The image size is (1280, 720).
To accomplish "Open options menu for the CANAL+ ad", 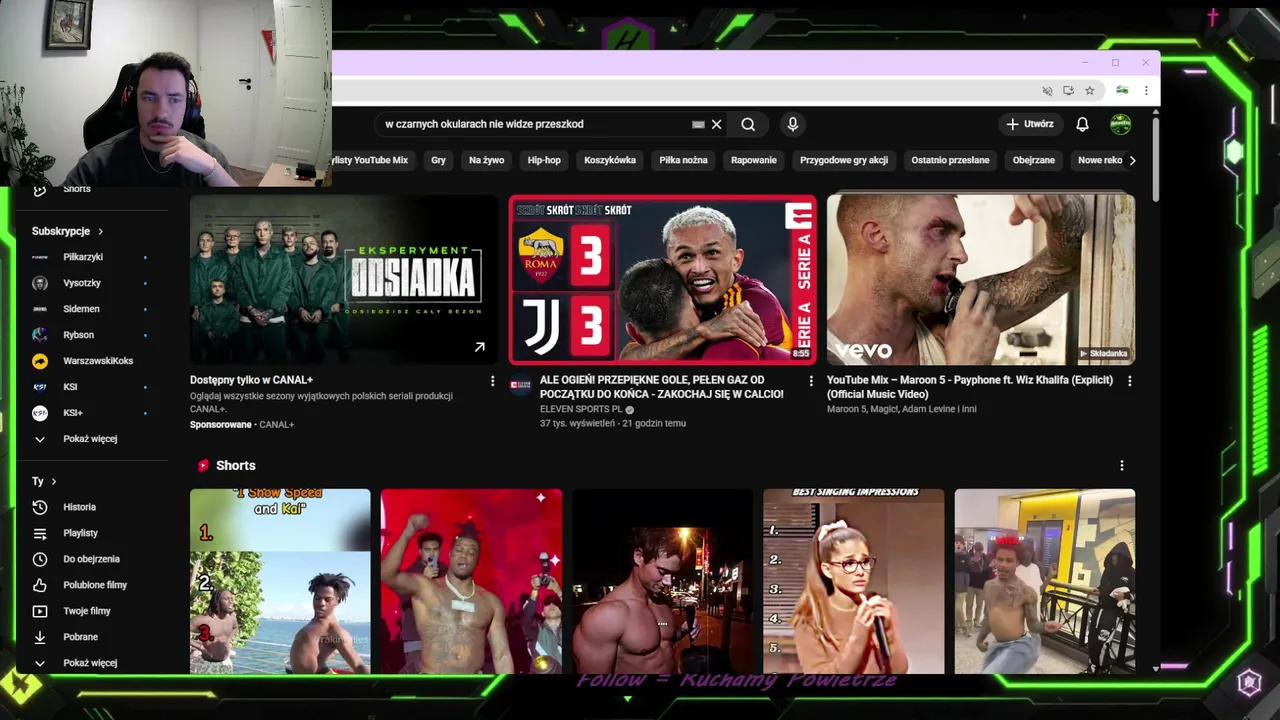I will point(492,381).
